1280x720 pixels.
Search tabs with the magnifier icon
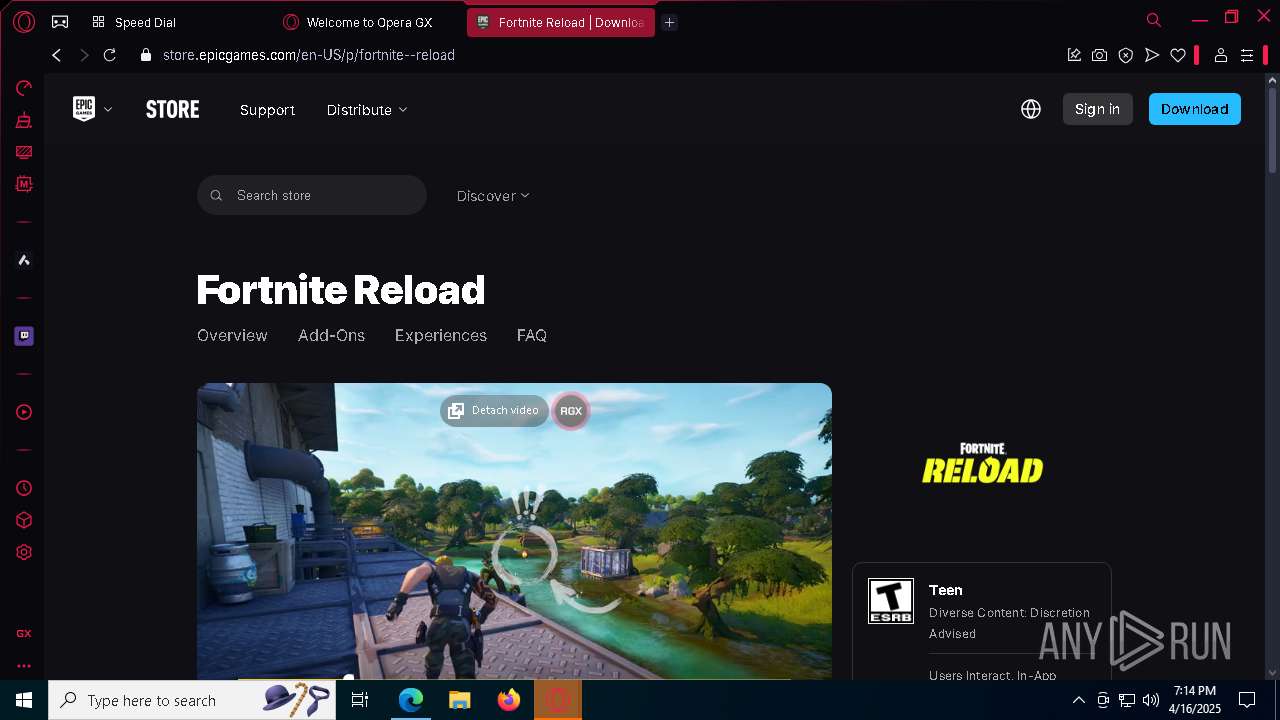pos(1153,20)
